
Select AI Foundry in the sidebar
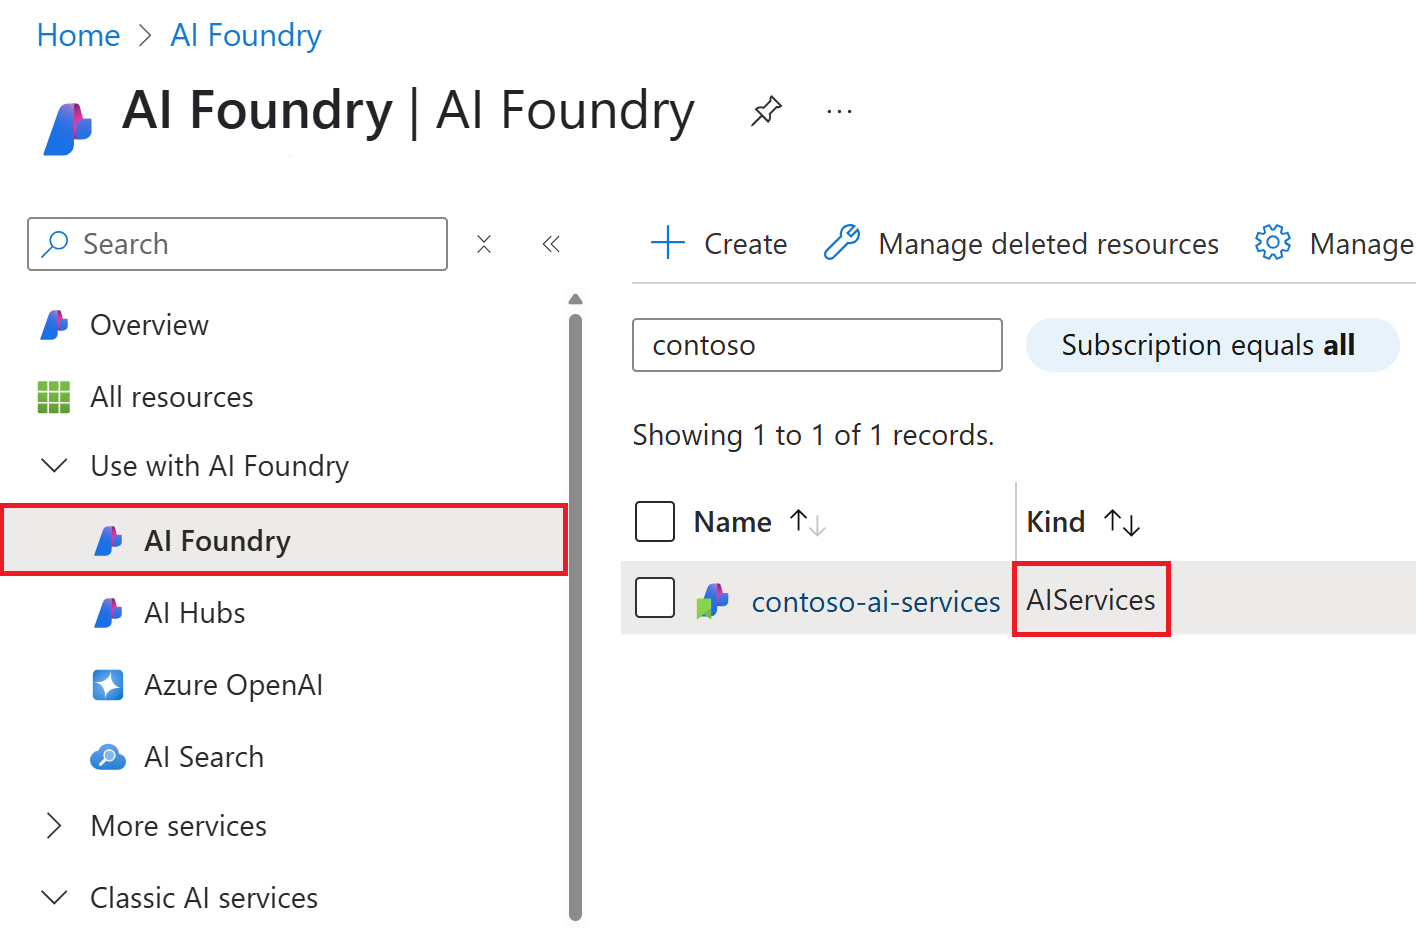coord(217,540)
